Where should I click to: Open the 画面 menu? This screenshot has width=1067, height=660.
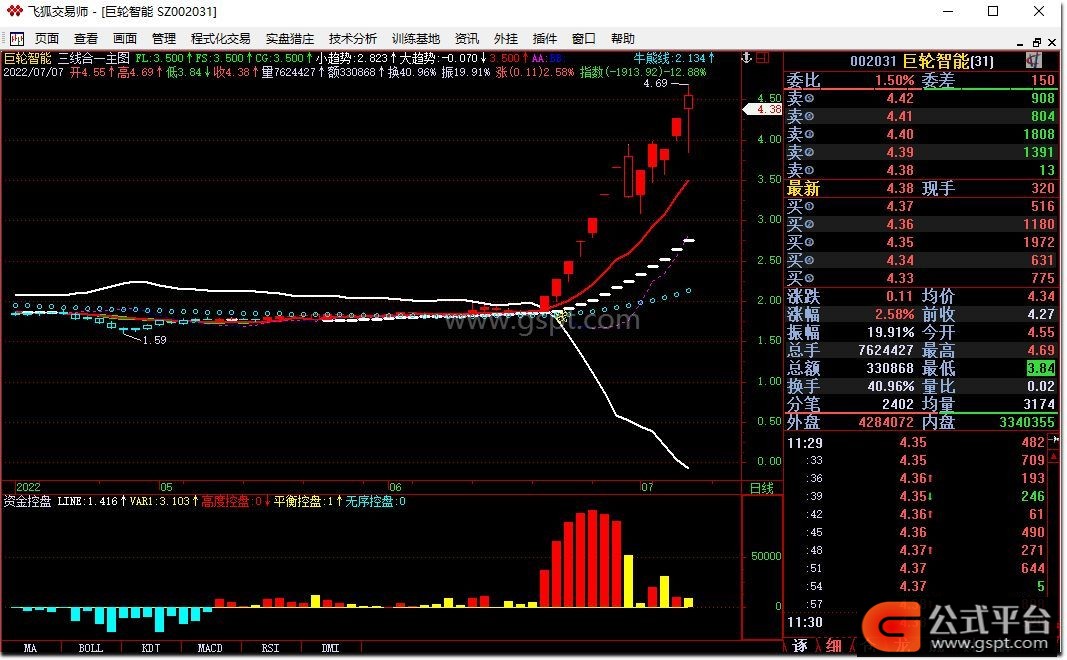tap(125, 39)
